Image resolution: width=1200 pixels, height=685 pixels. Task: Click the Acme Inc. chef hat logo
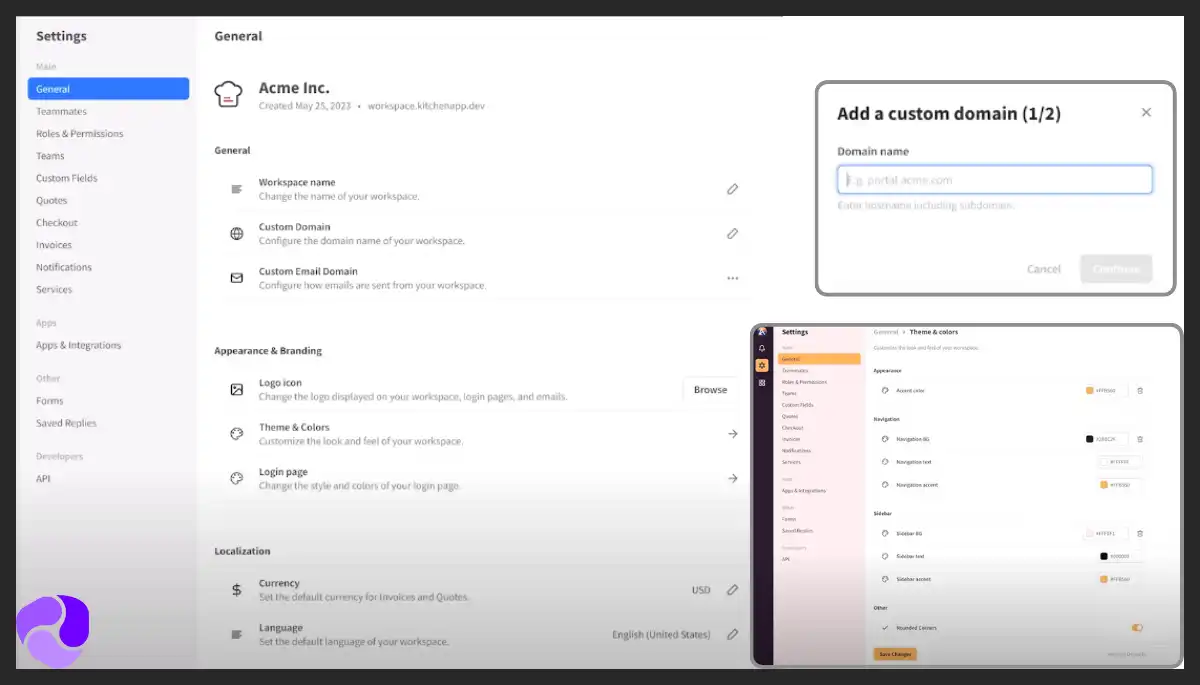tap(229, 95)
